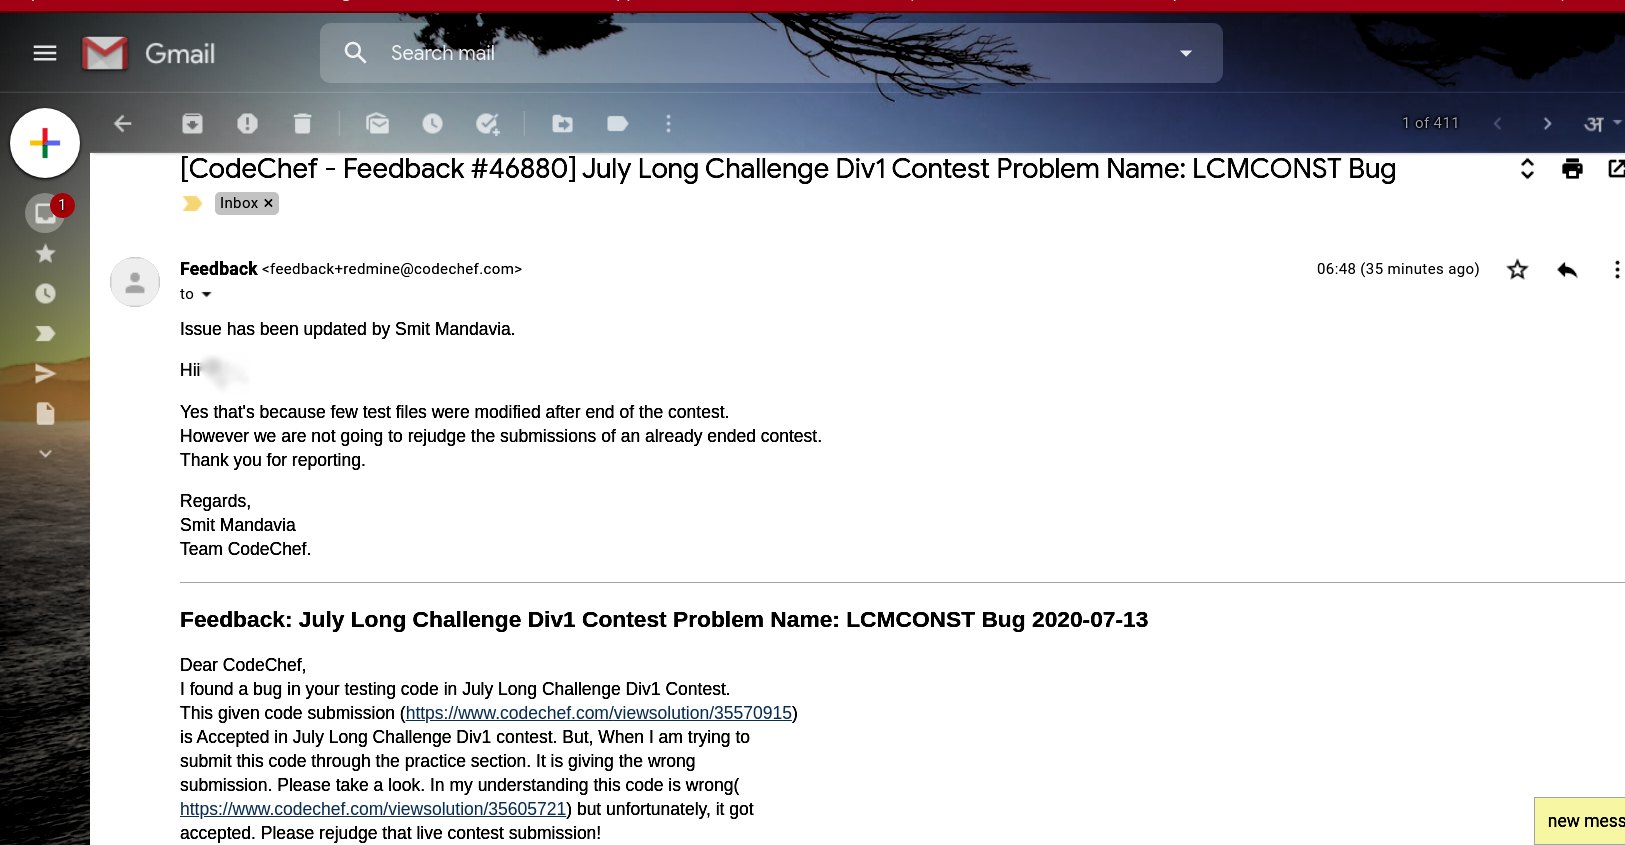The height and width of the screenshot is (845, 1625).
Task: Snooze this email
Action: click(x=432, y=123)
